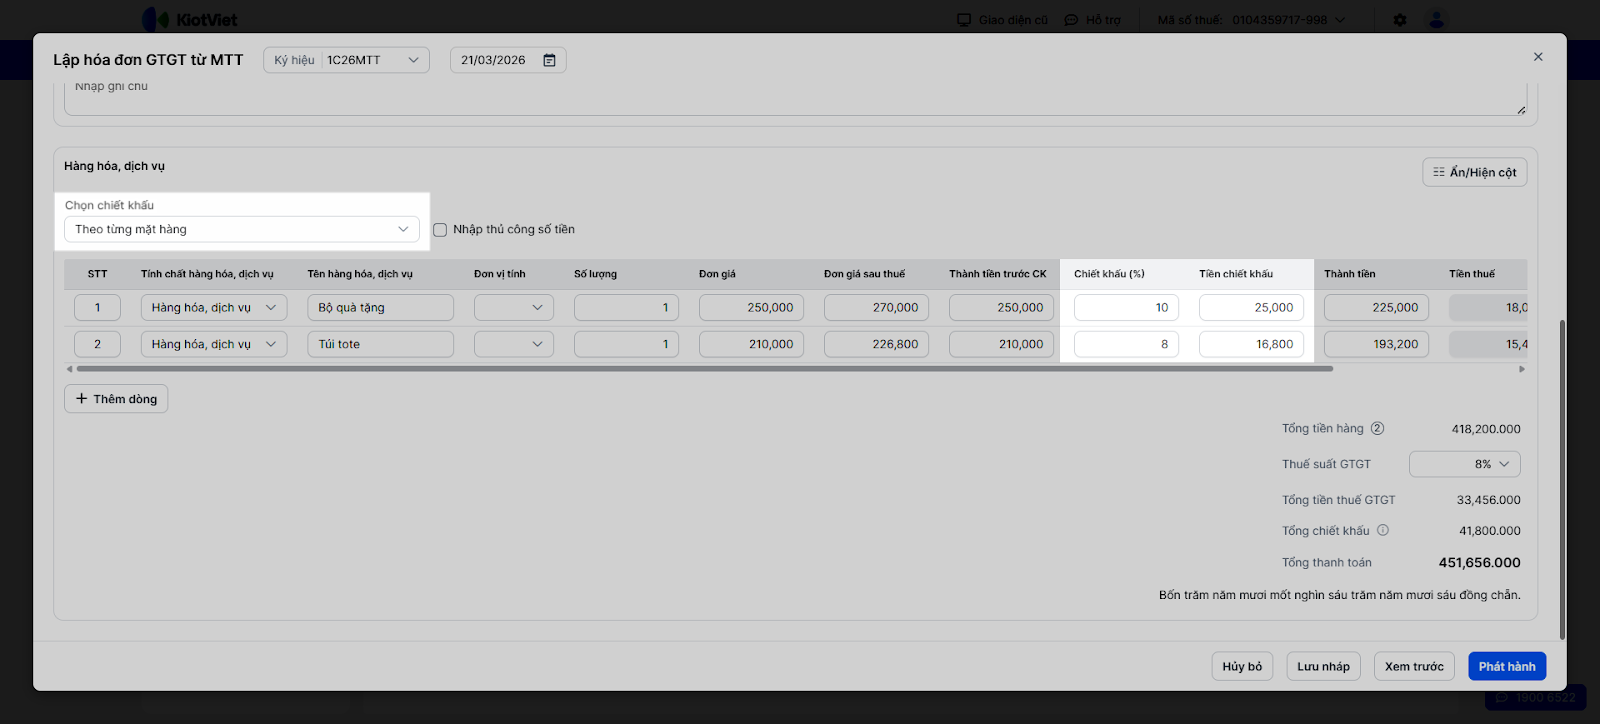Click the Số lượng field for Túi tote
The width and height of the screenshot is (1600, 724).
coord(626,344)
